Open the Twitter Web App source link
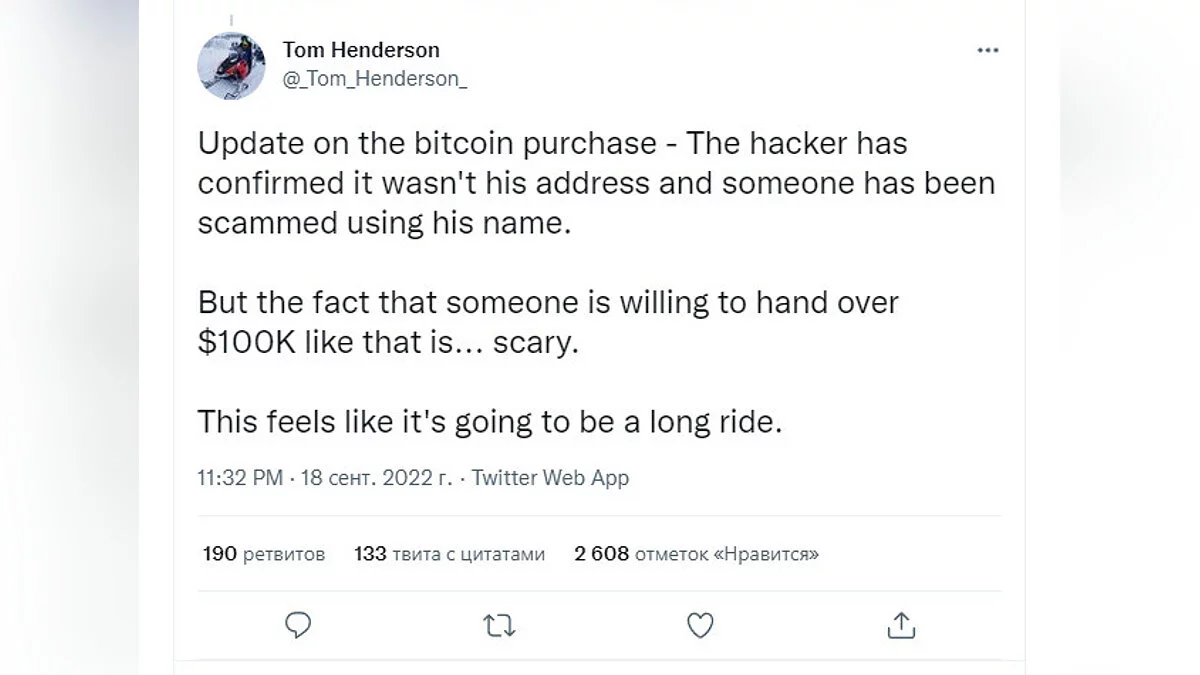 (x=550, y=478)
